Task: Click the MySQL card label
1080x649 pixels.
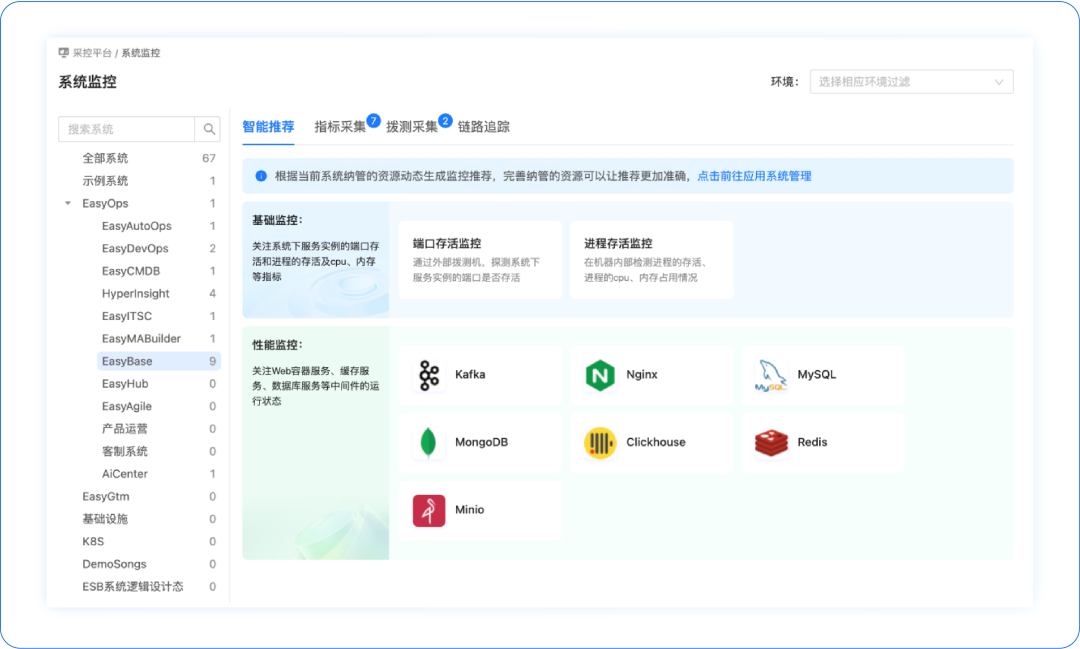Action: pyautogui.click(x=816, y=374)
